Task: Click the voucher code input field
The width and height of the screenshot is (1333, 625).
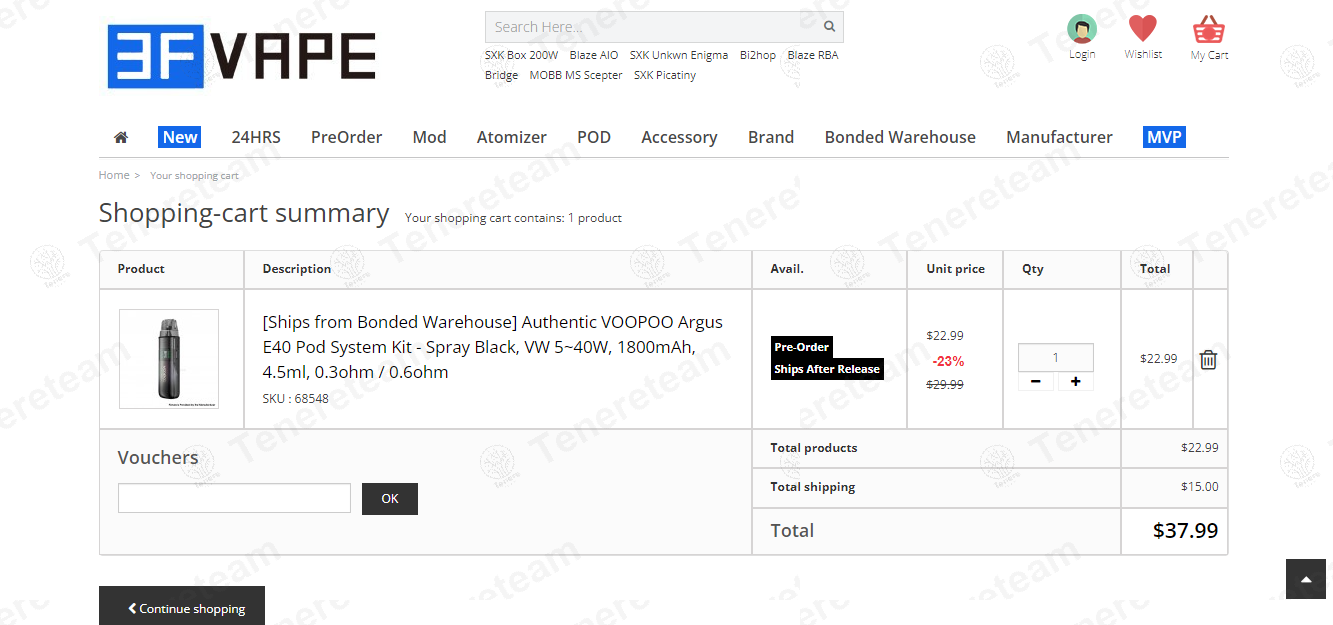Action: click(x=234, y=498)
